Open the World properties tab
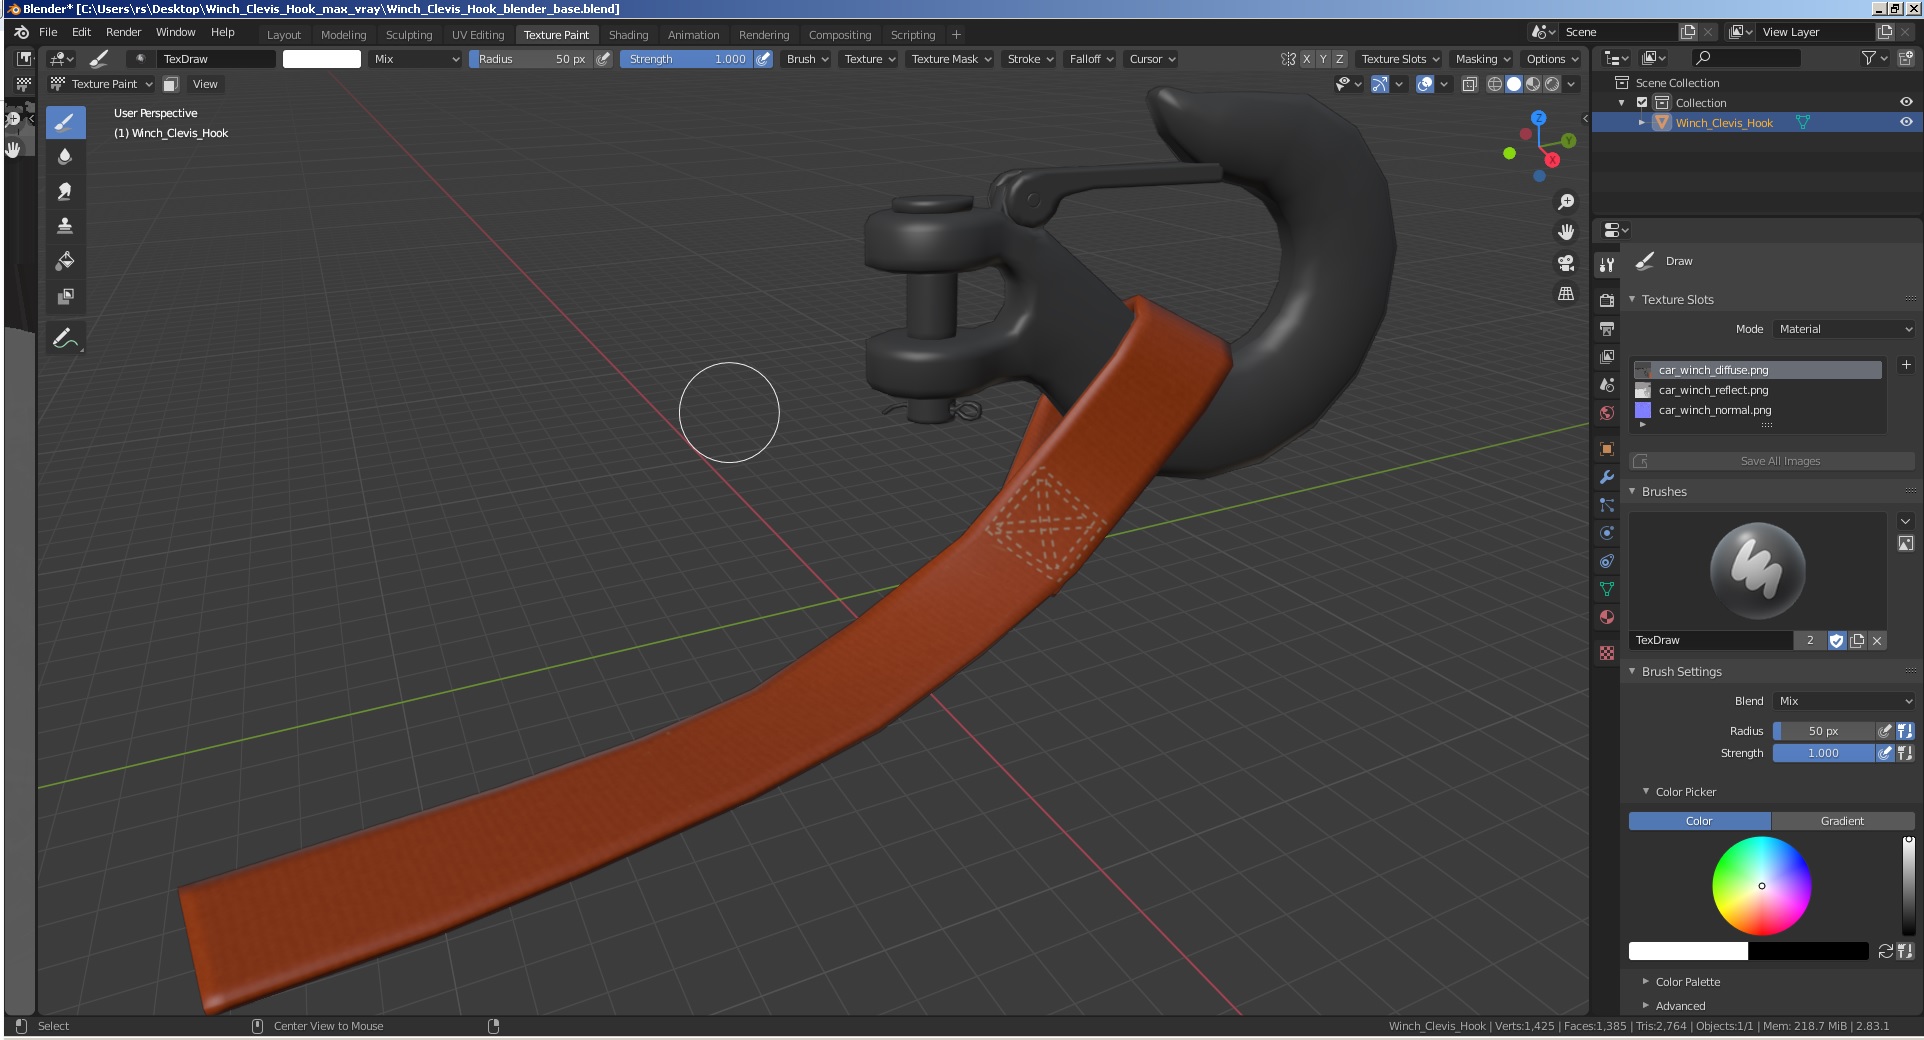The height and width of the screenshot is (1040, 1924). [1607, 413]
